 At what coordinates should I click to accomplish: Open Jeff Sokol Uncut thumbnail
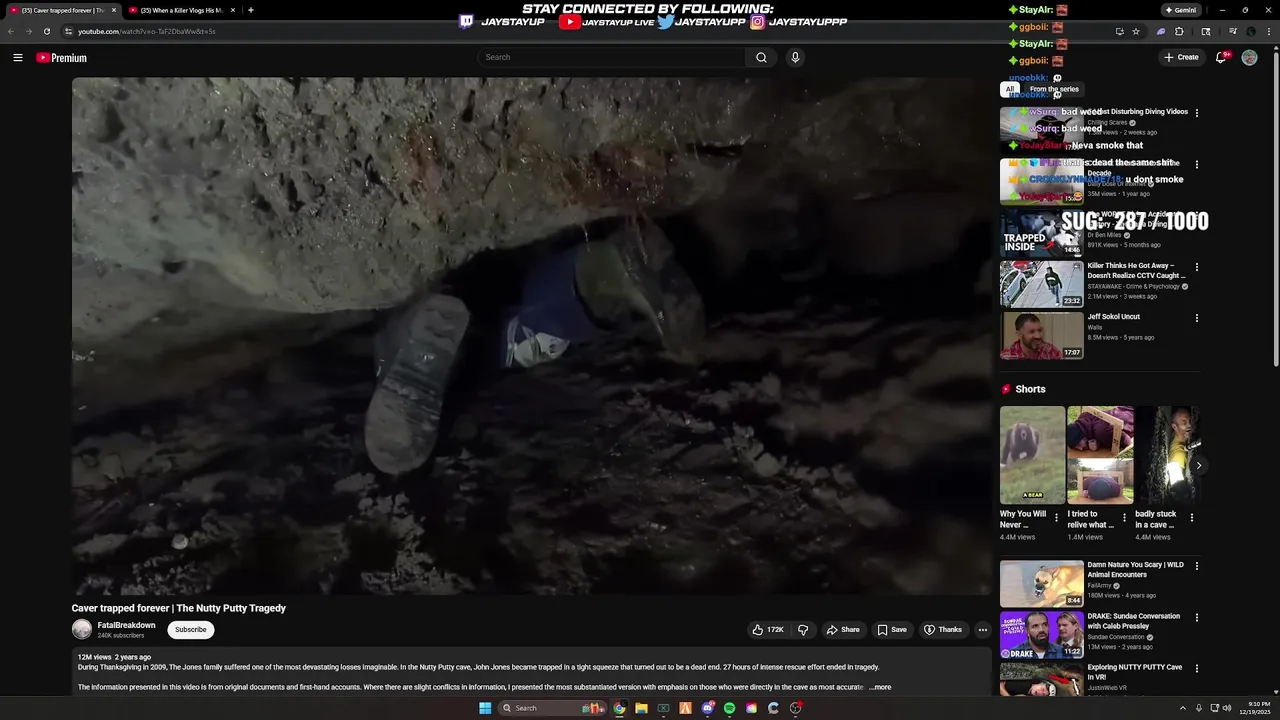pos(1042,336)
